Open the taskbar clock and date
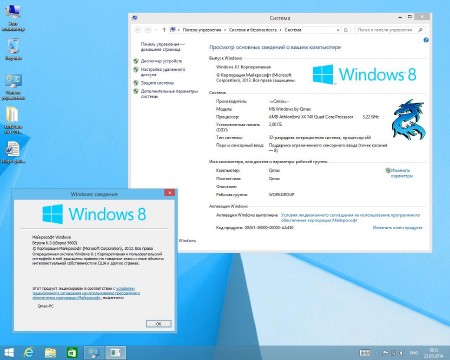The width and height of the screenshot is (450, 360). click(434, 353)
